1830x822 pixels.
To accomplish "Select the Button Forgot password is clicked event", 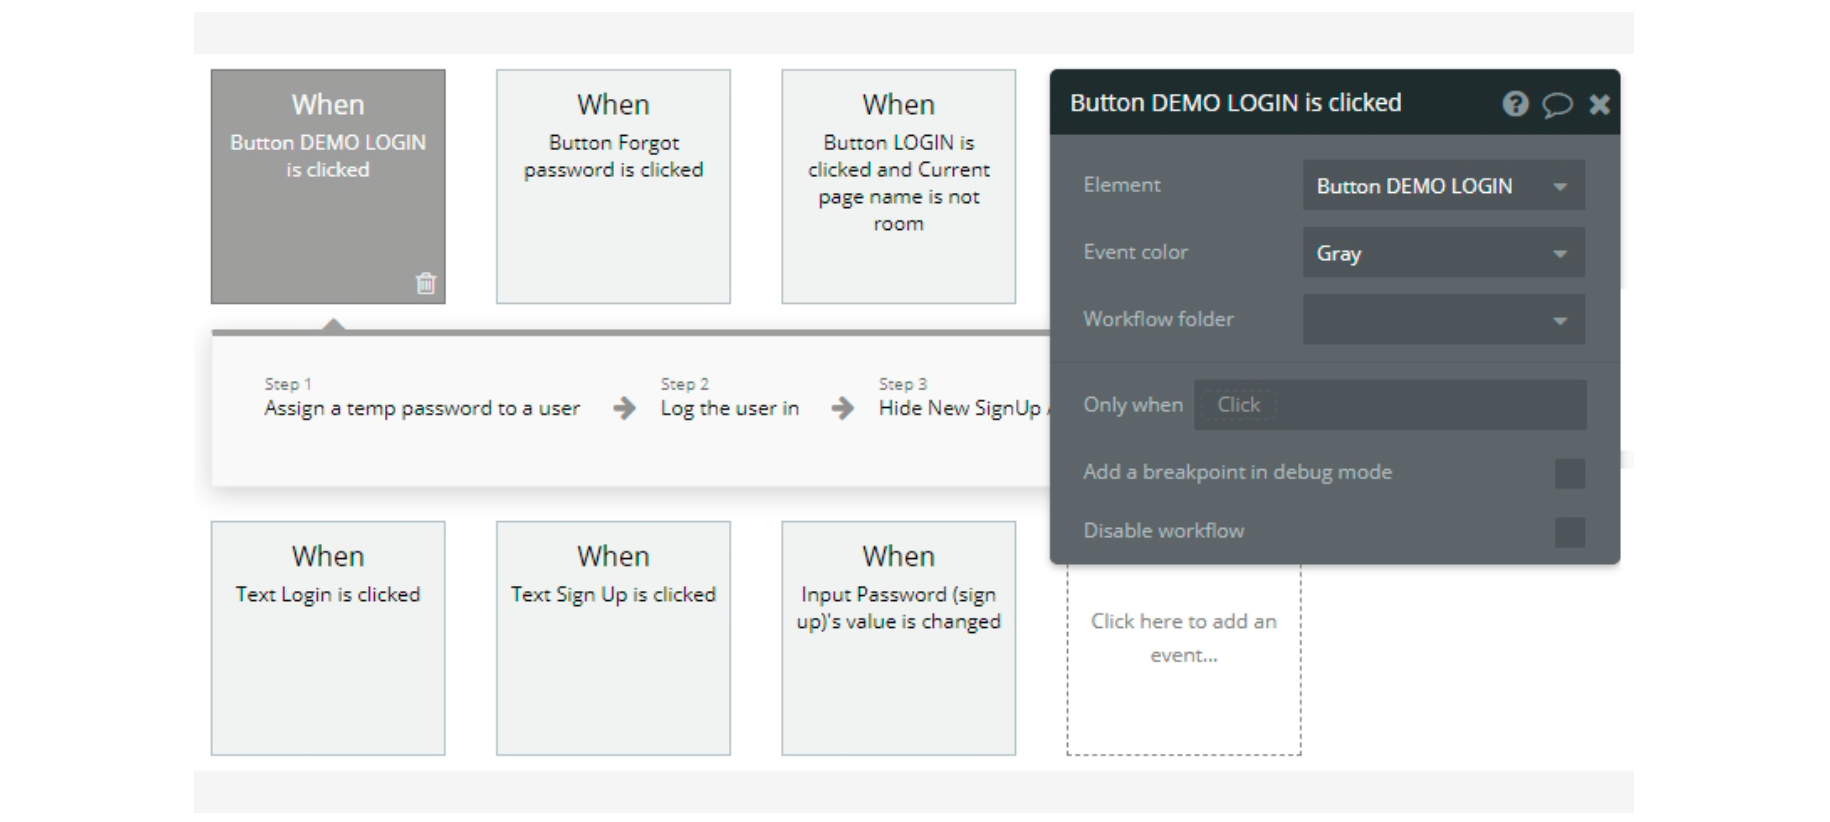I will click(x=613, y=186).
